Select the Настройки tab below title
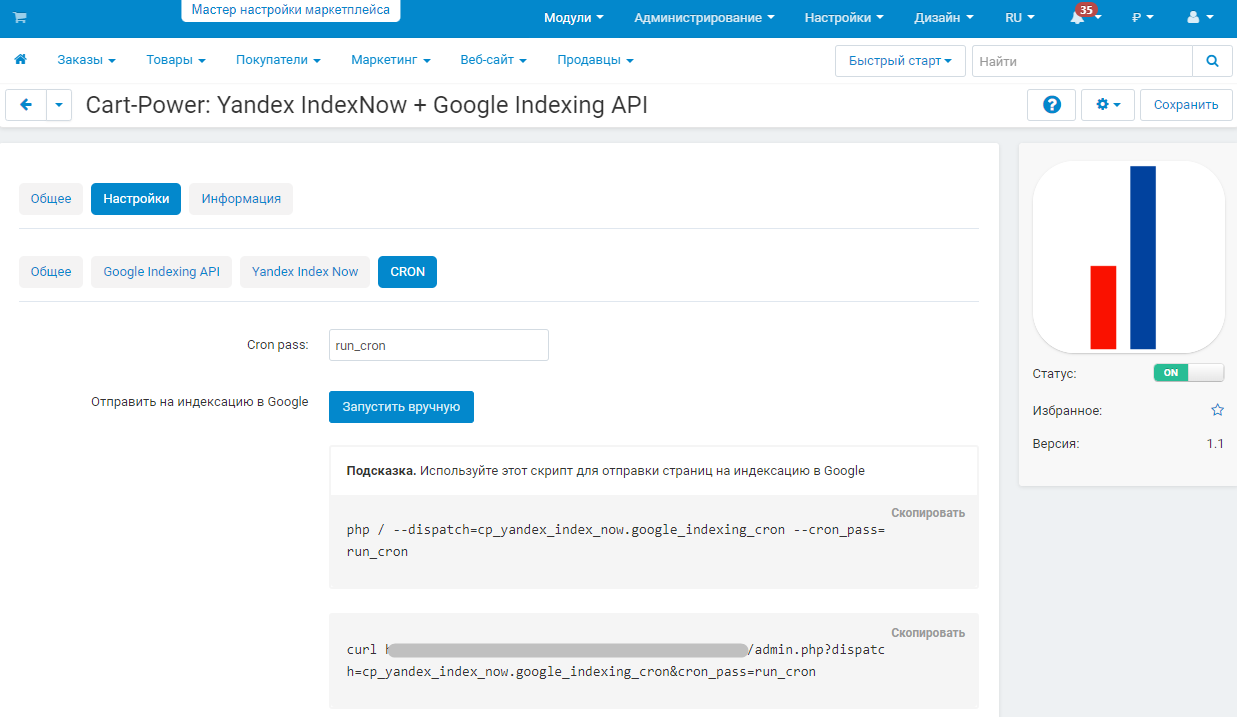Image resolution: width=1237 pixels, height=717 pixels. tap(136, 199)
